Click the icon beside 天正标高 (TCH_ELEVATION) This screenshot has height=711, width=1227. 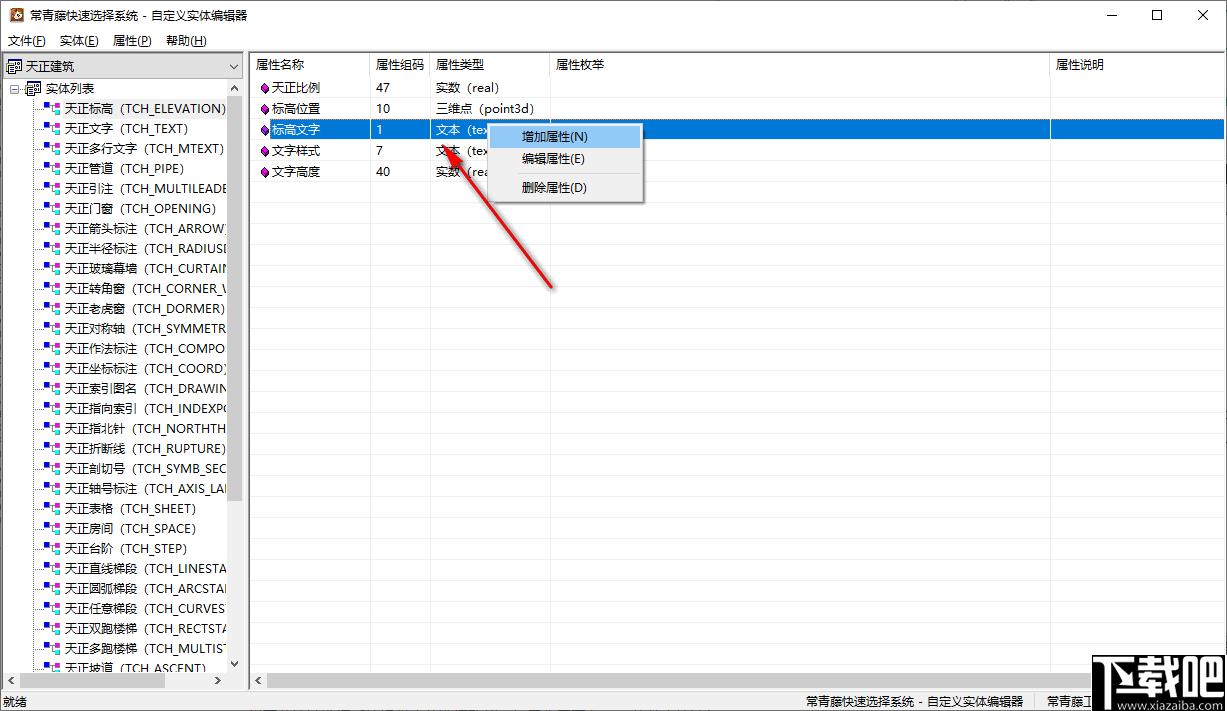[52, 108]
